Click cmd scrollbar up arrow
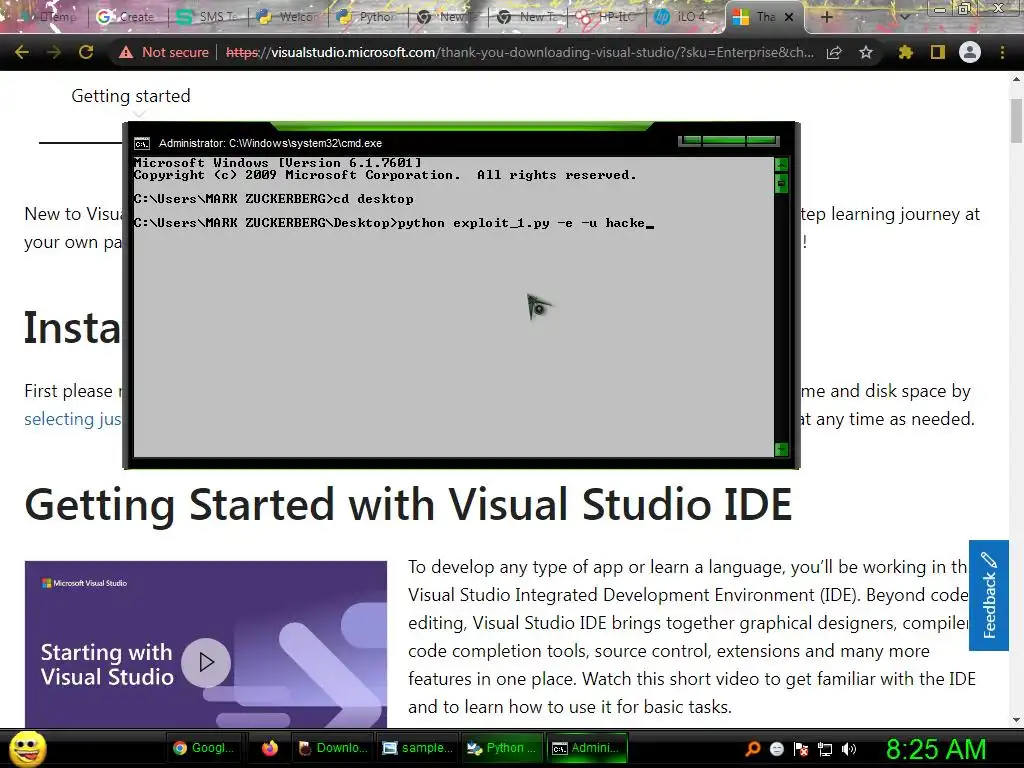 click(x=781, y=164)
